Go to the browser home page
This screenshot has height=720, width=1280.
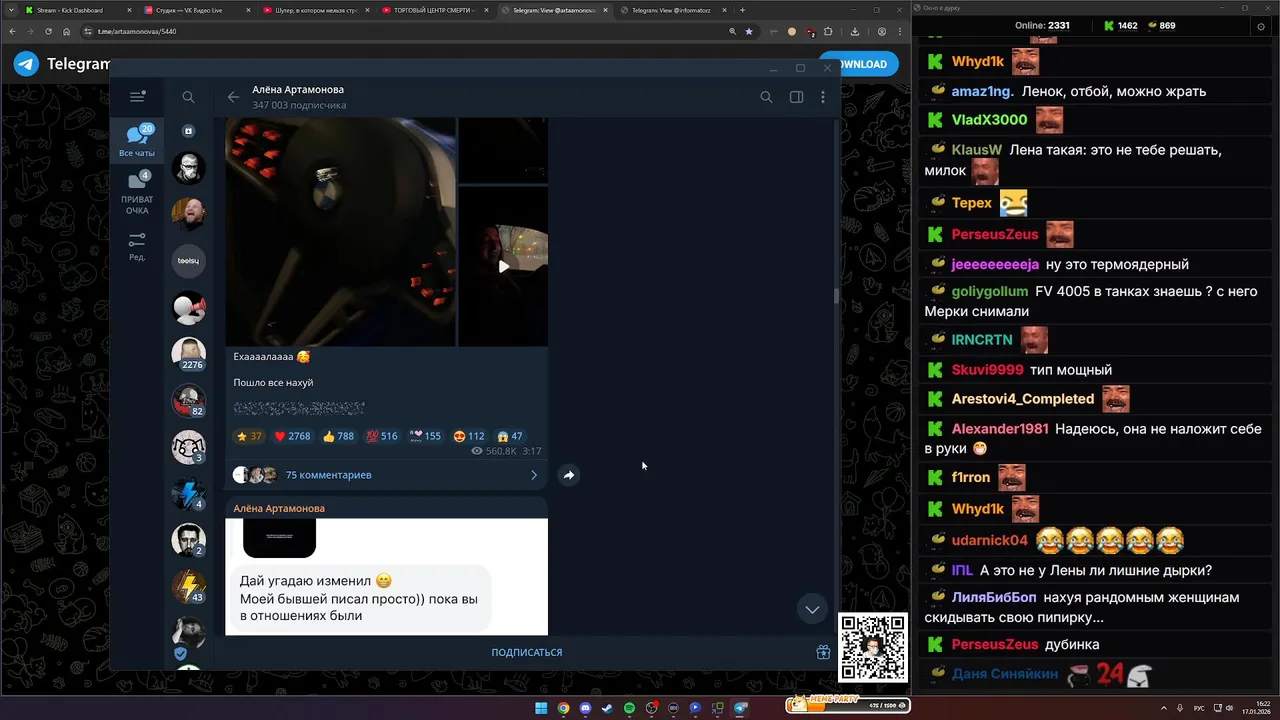click(66, 31)
